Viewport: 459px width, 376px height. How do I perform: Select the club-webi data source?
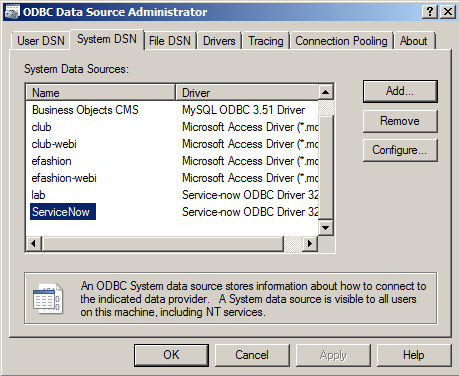[54, 144]
